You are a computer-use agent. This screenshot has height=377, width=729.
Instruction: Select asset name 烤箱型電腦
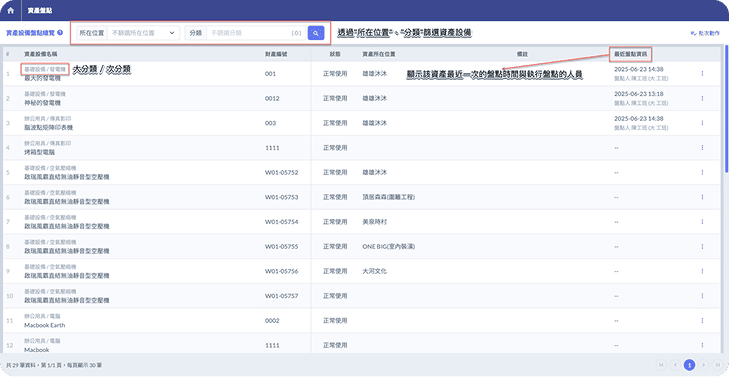[x=40, y=152]
